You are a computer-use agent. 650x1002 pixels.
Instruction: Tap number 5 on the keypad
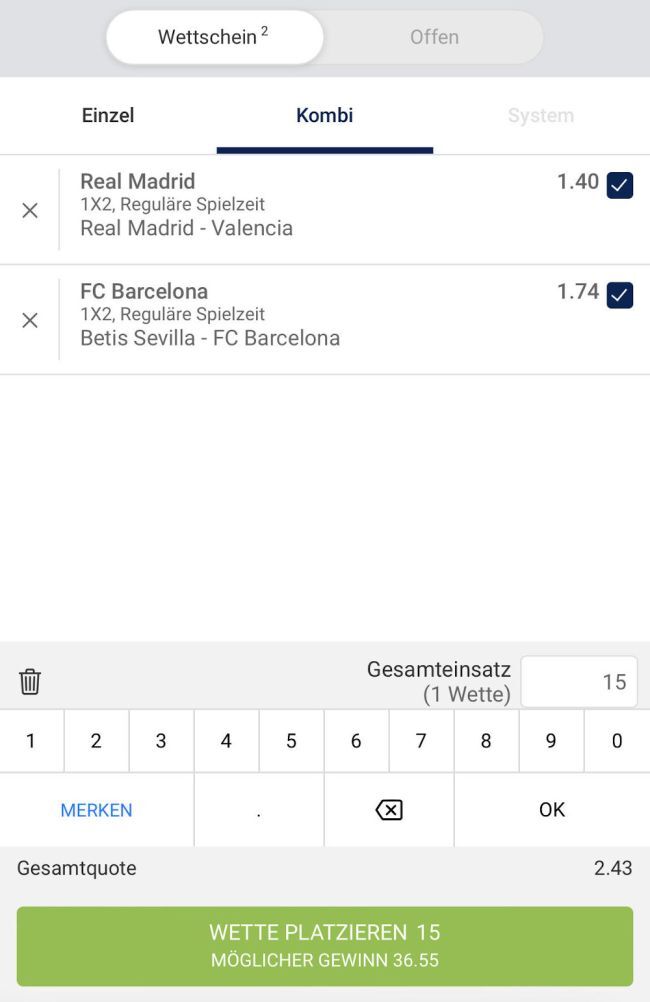coord(291,741)
